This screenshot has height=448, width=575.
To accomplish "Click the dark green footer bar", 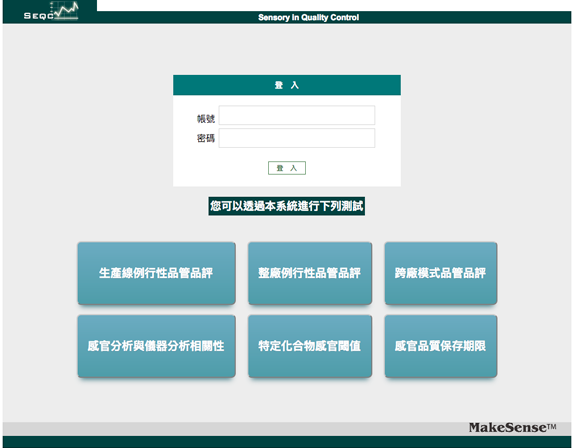I will (x=287, y=442).
